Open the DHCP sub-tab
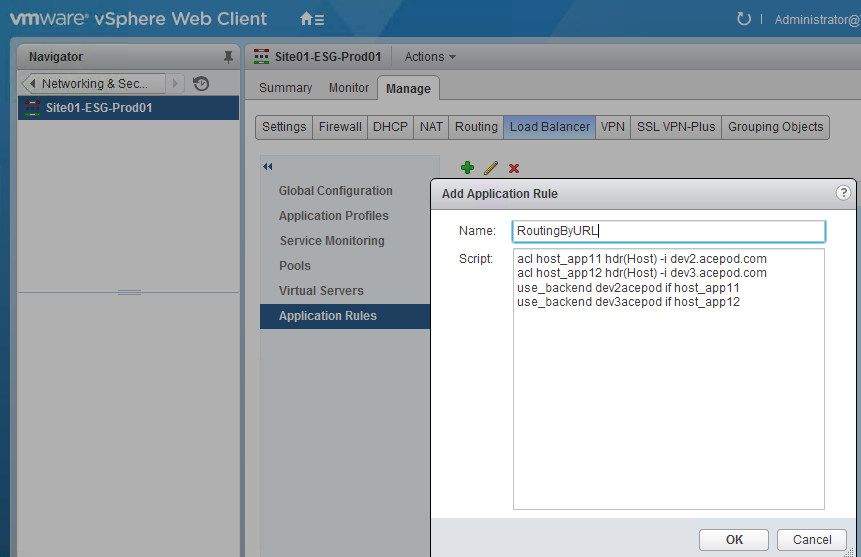 click(390, 127)
